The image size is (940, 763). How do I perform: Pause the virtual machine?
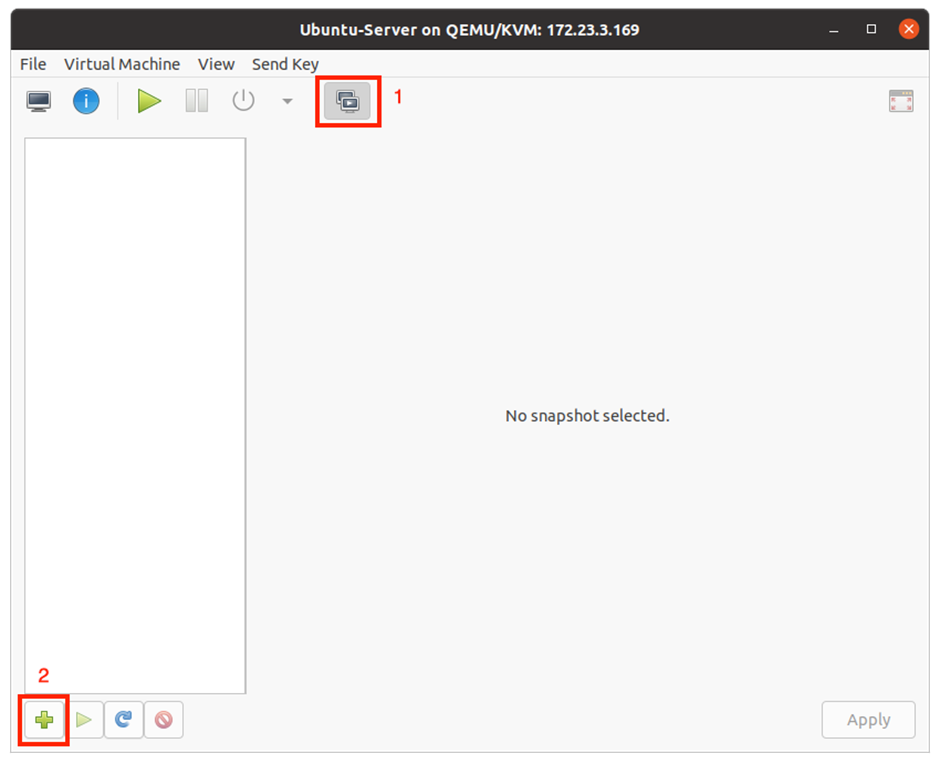click(x=197, y=101)
